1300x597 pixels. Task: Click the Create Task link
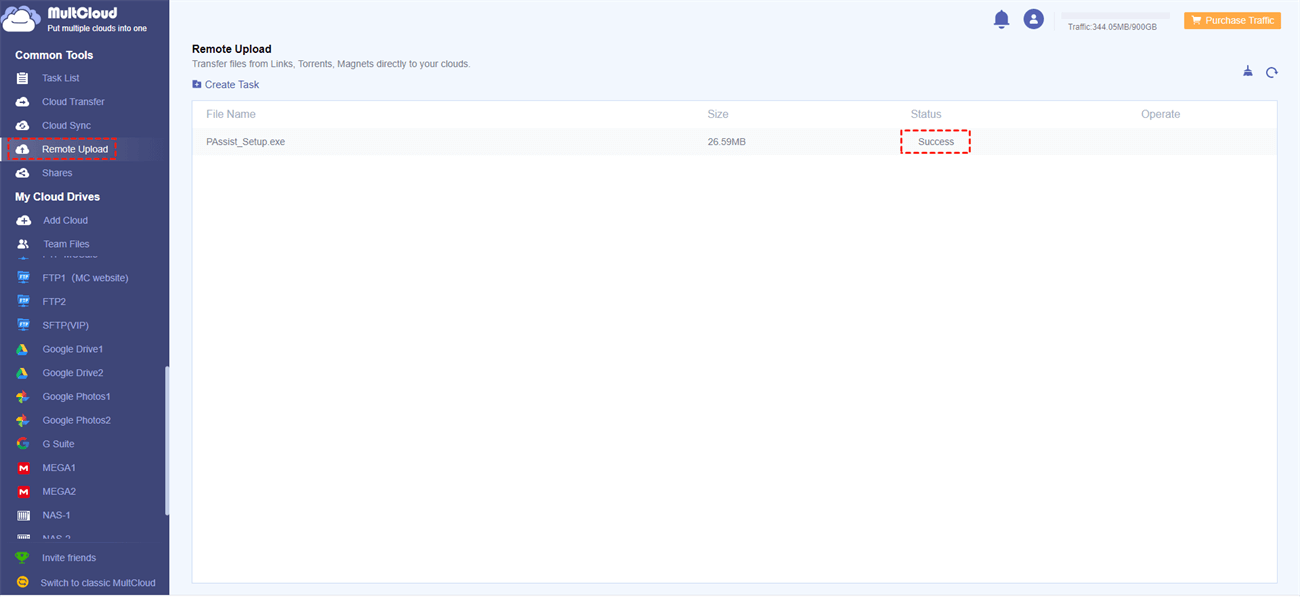click(x=225, y=84)
